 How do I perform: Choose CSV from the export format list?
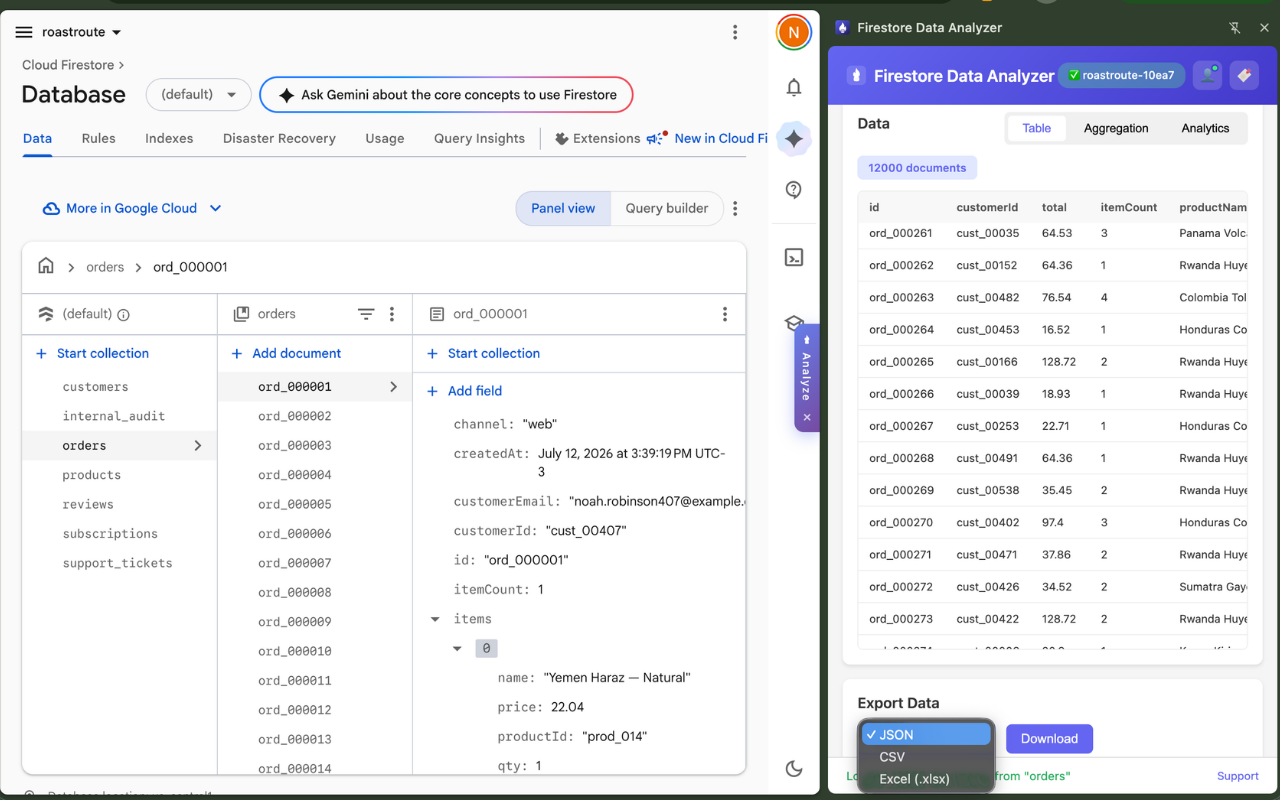(x=927, y=757)
